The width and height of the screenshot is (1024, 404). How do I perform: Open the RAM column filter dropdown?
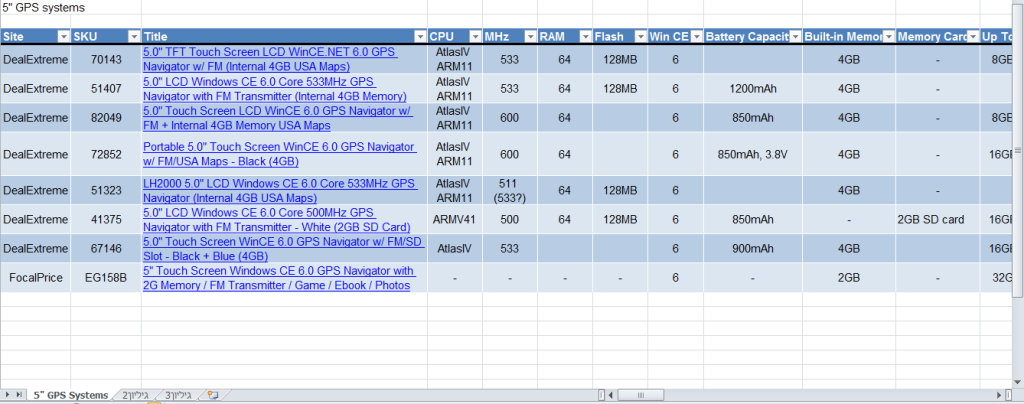coord(586,37)
